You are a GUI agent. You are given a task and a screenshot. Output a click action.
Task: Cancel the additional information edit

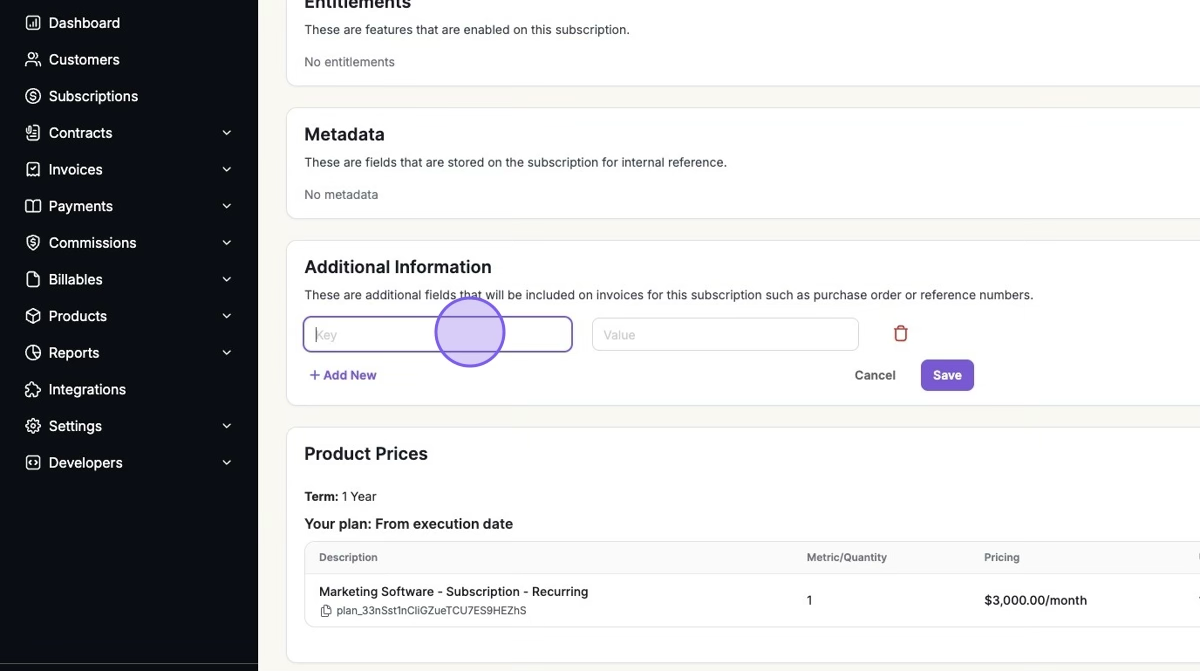click(875, 375)
